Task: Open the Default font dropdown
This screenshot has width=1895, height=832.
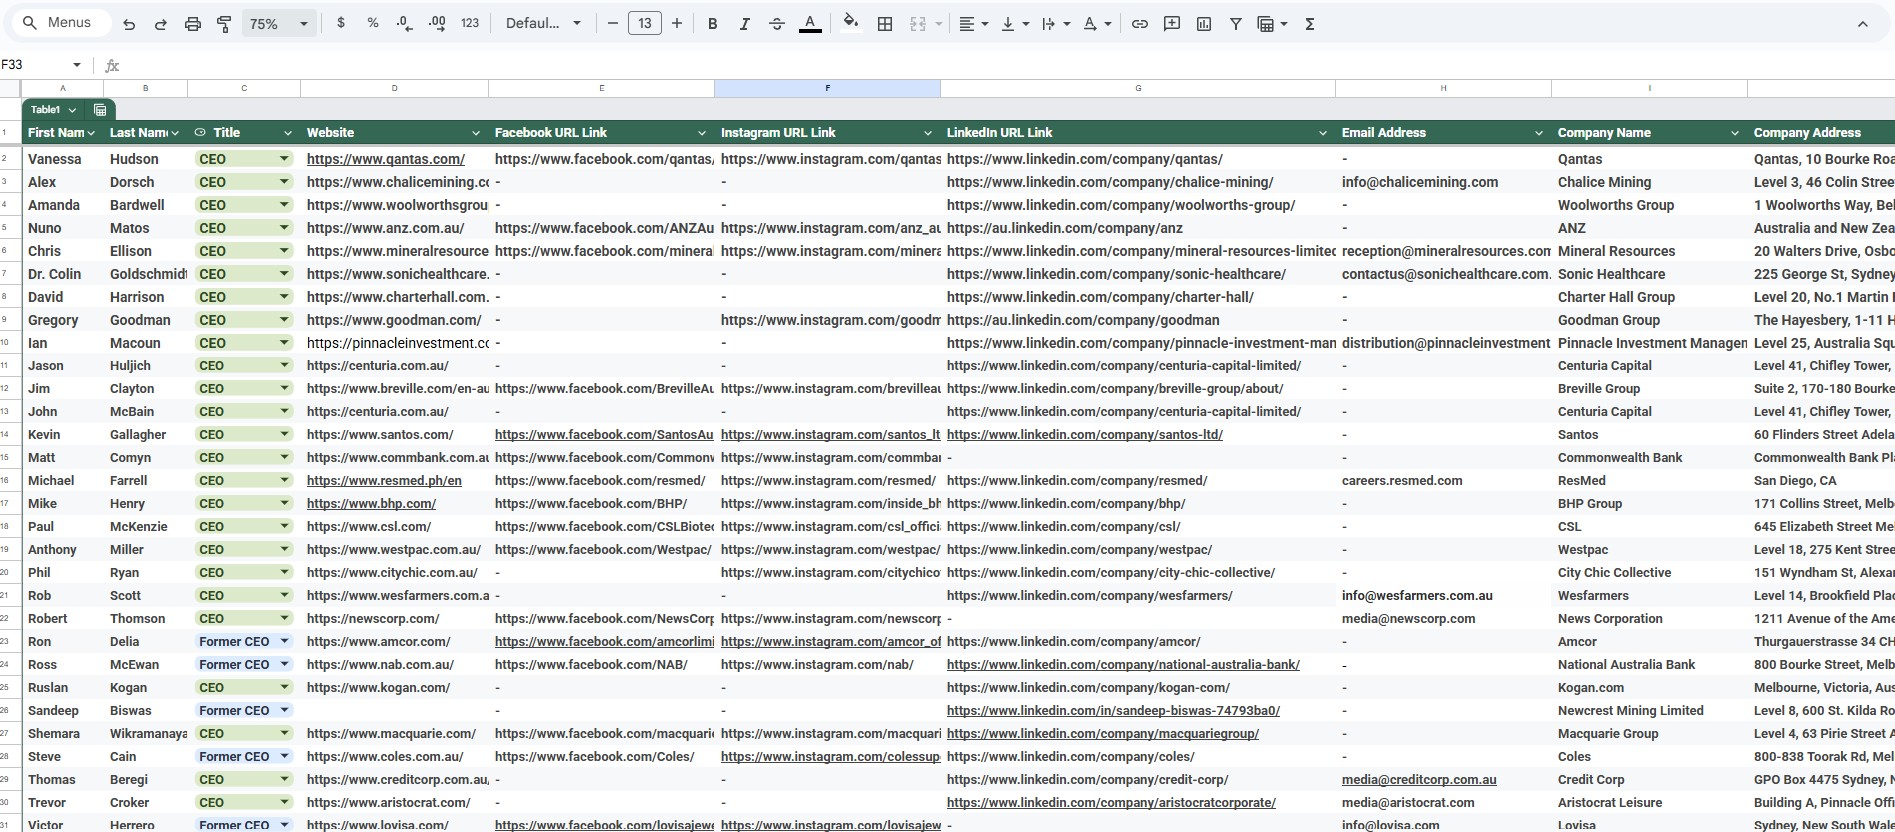Action: 543,23
